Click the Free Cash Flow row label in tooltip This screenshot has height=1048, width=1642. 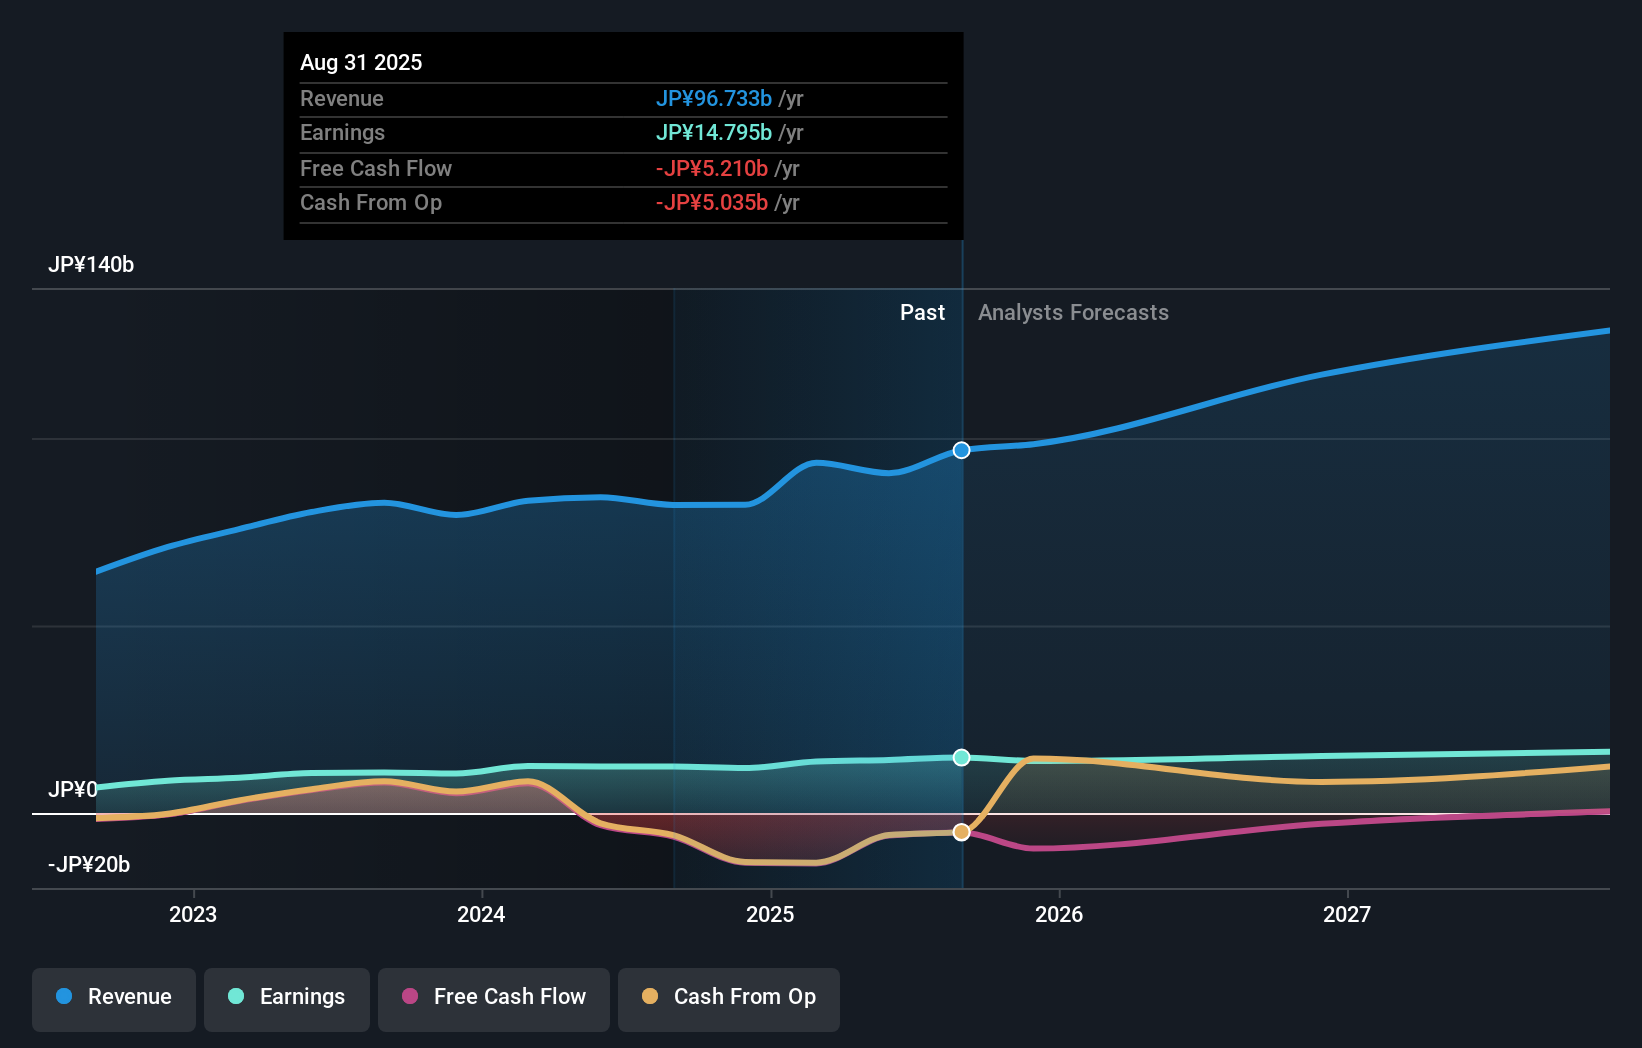click(x=376, y=168)
